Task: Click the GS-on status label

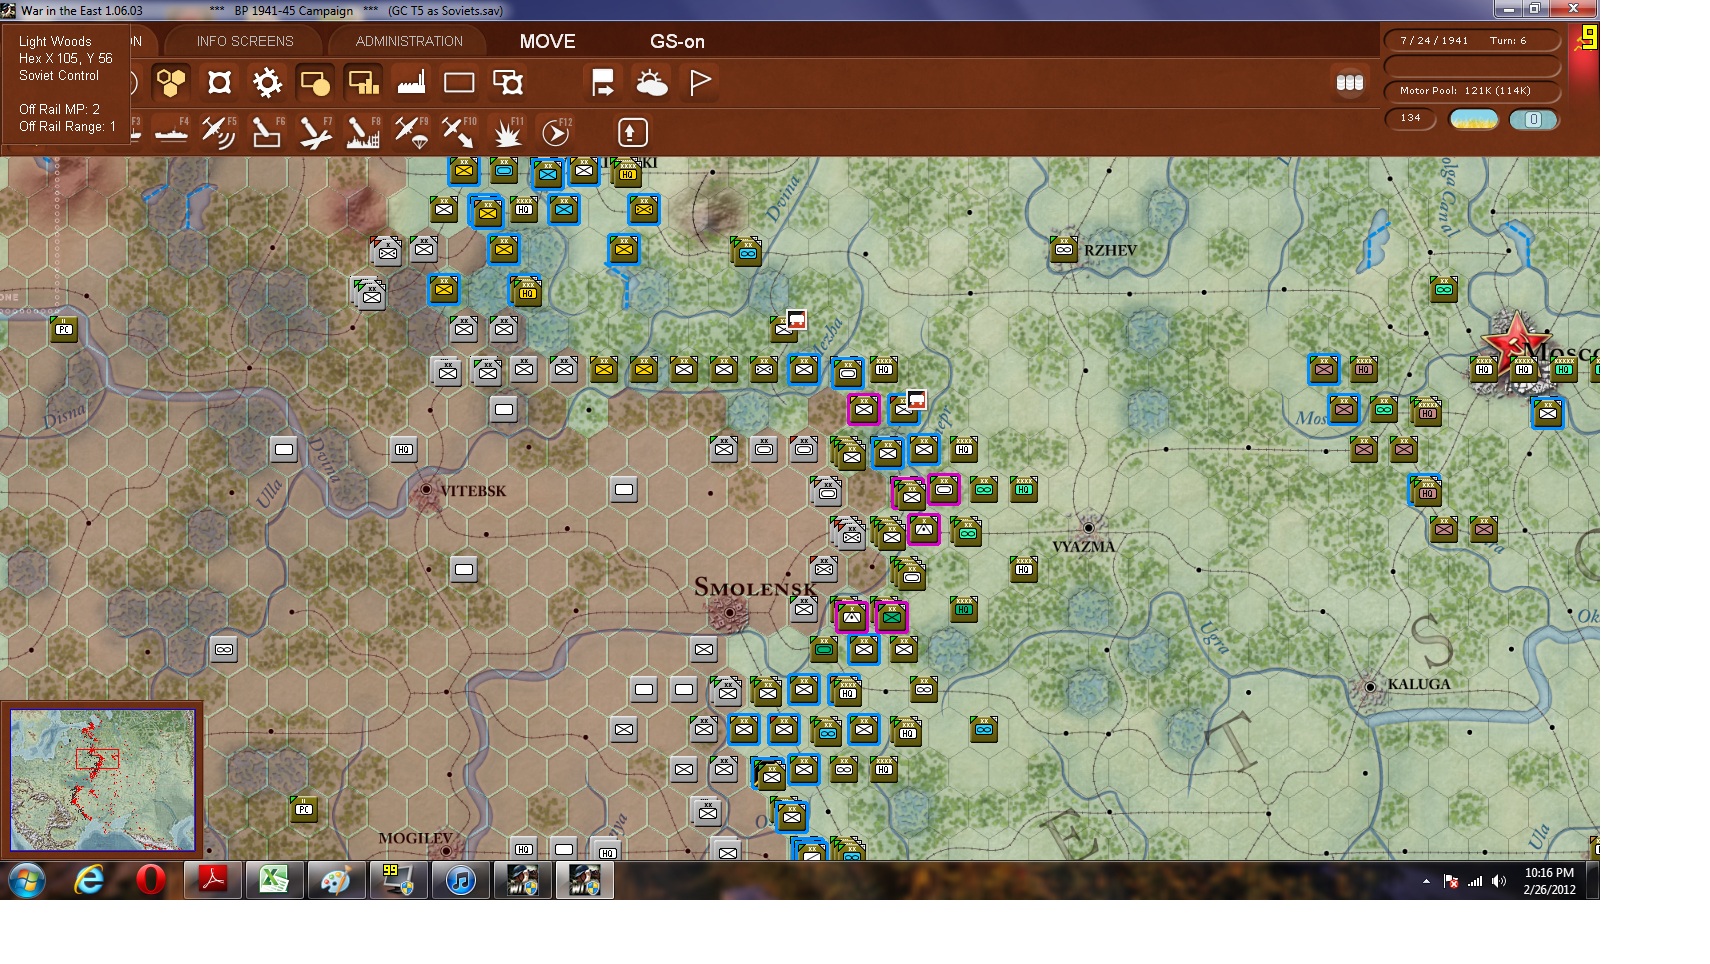Action: click(677, 41)
